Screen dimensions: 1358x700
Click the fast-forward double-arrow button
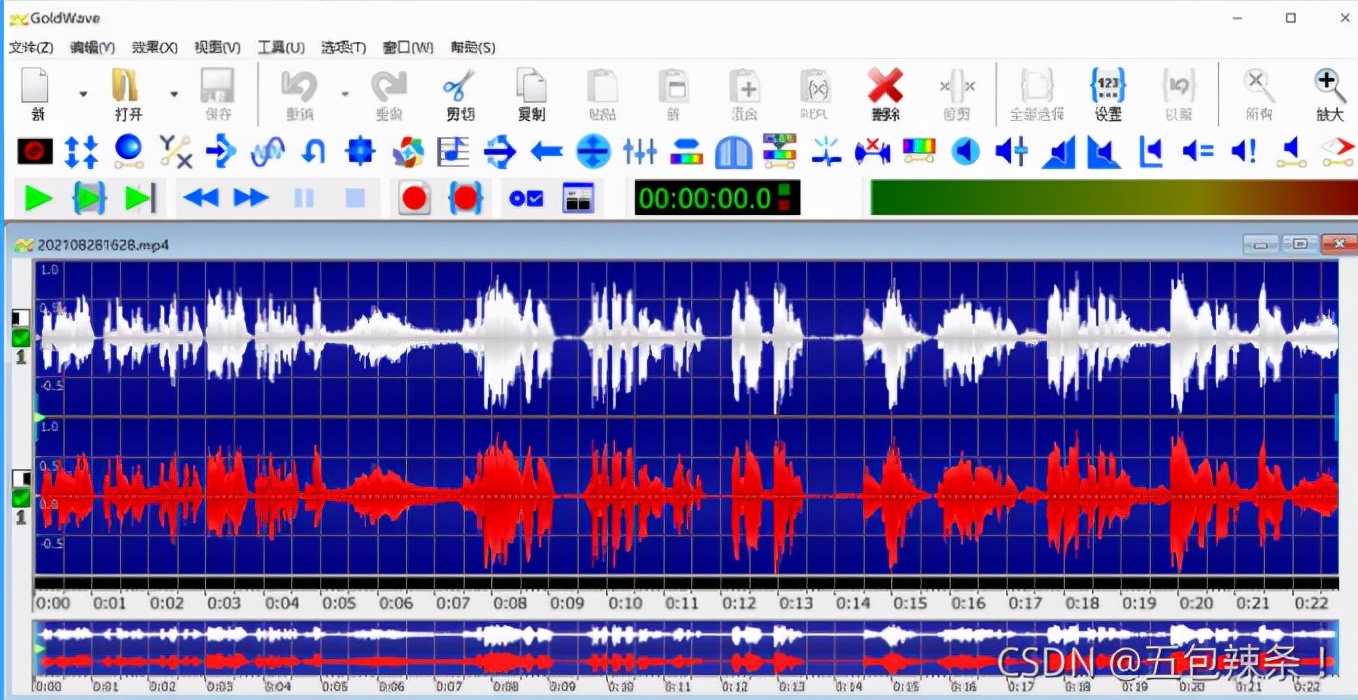[251, 198]
